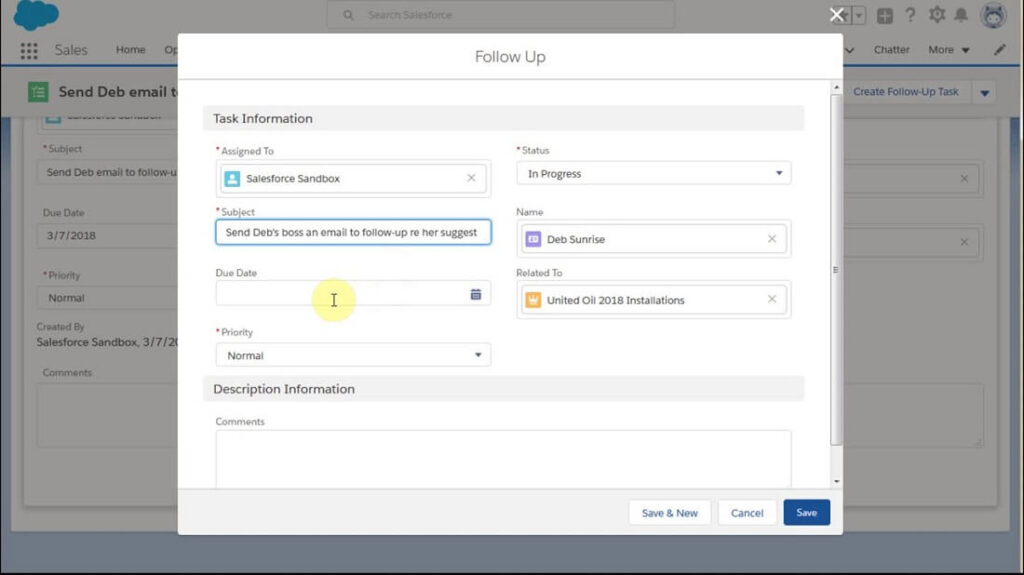1024x575 pixels.
Task: Close the Follow Up modal with X
Action: pos(837,15)
